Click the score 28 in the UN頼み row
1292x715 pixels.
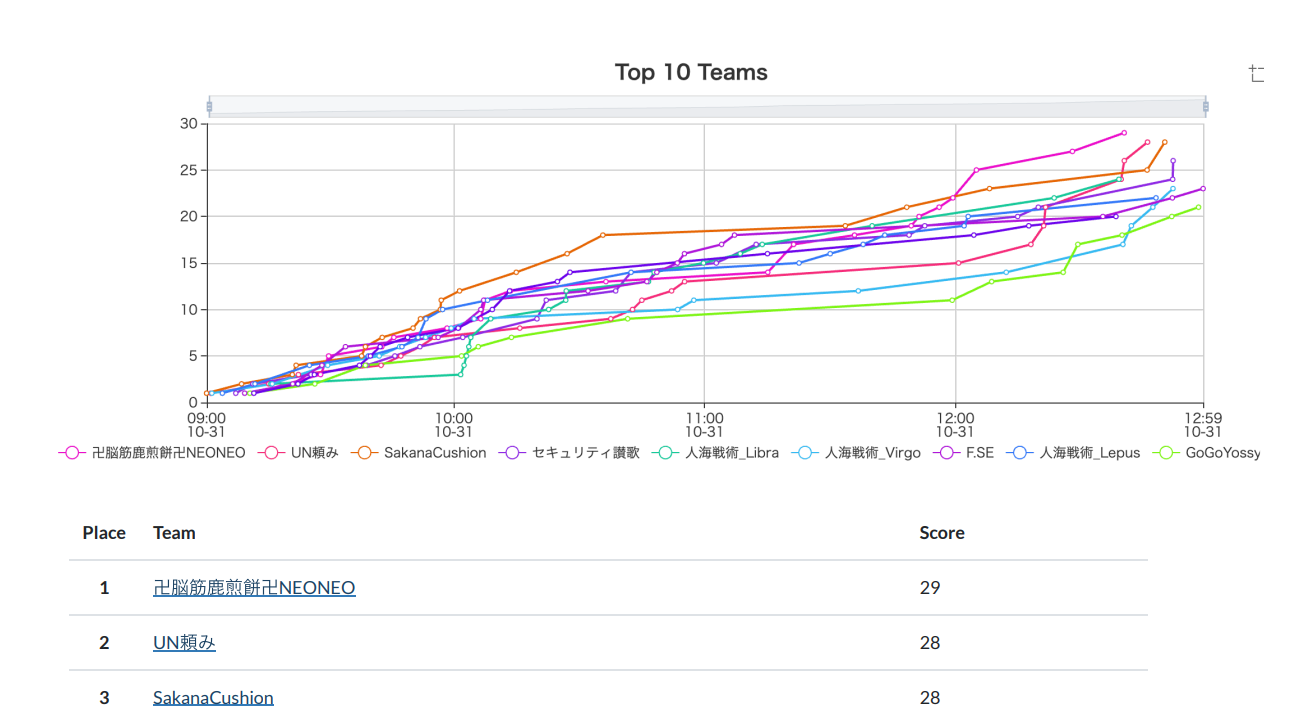(x=930, y=642)
